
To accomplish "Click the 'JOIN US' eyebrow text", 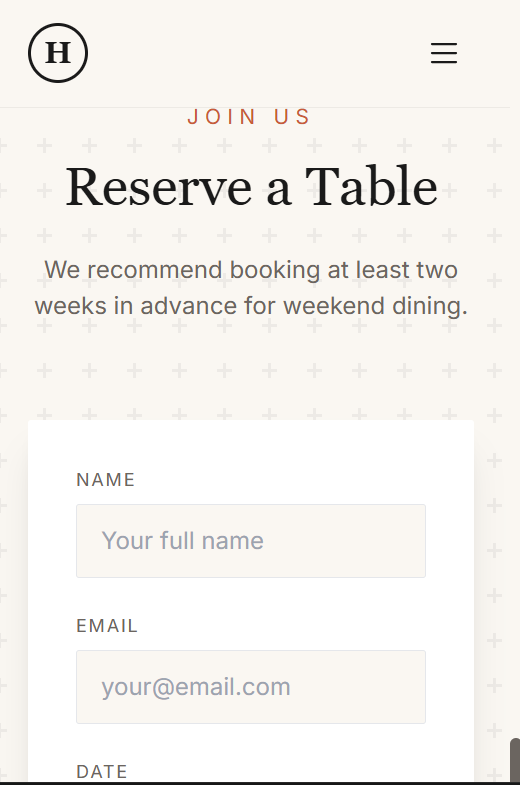I will pyautogui.click(x=249, y=117).
